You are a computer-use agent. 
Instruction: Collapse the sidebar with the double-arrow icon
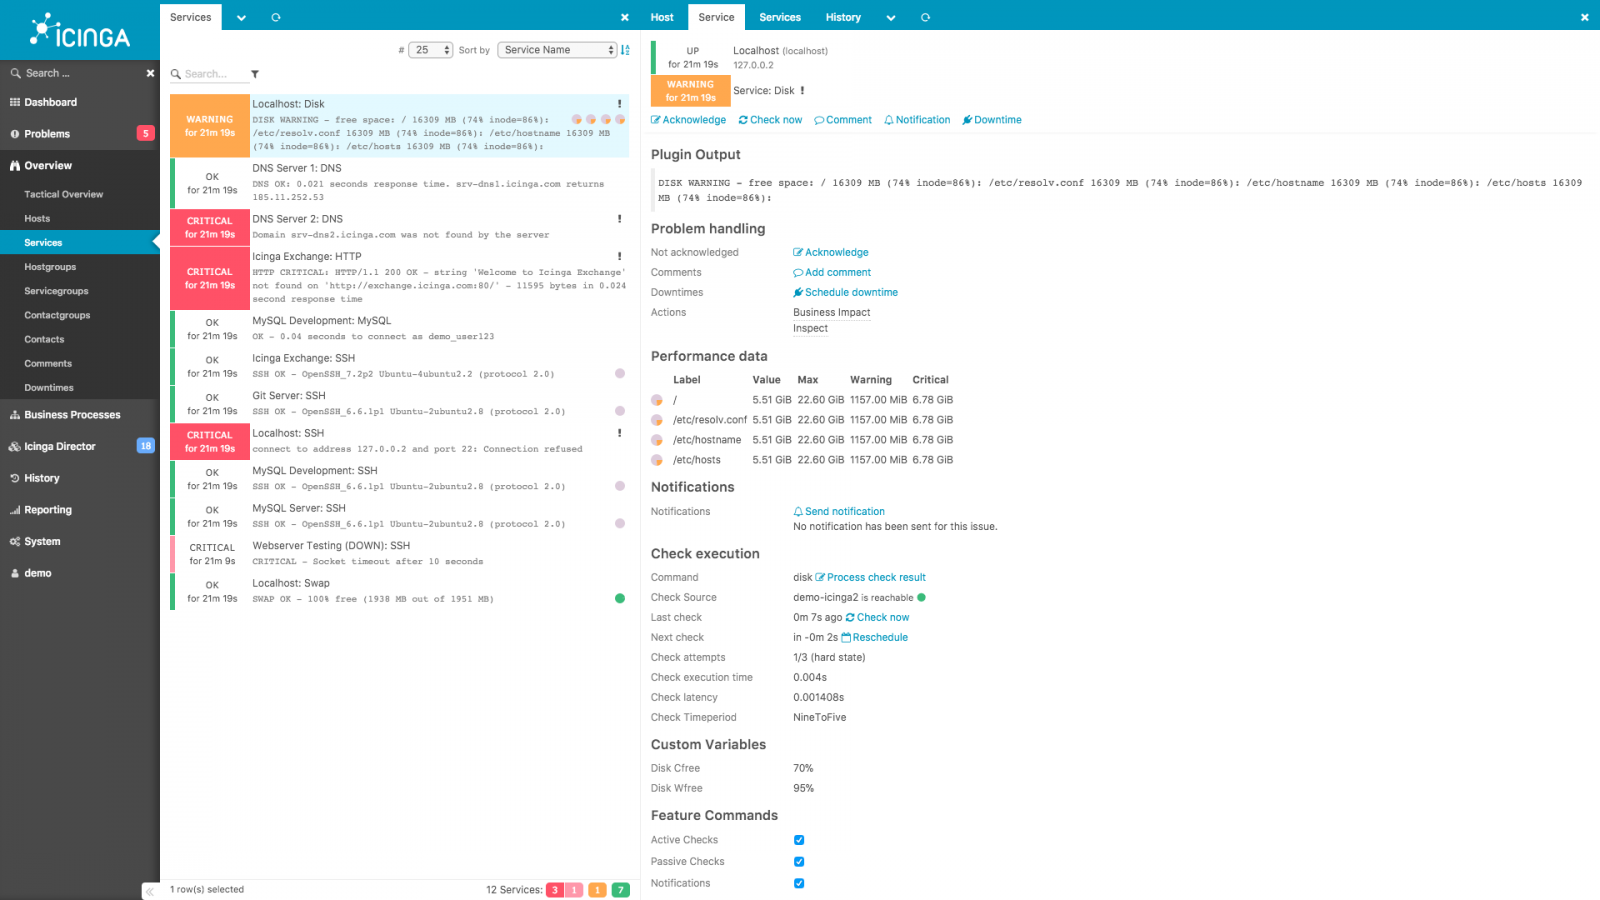(x=150, y=891)
